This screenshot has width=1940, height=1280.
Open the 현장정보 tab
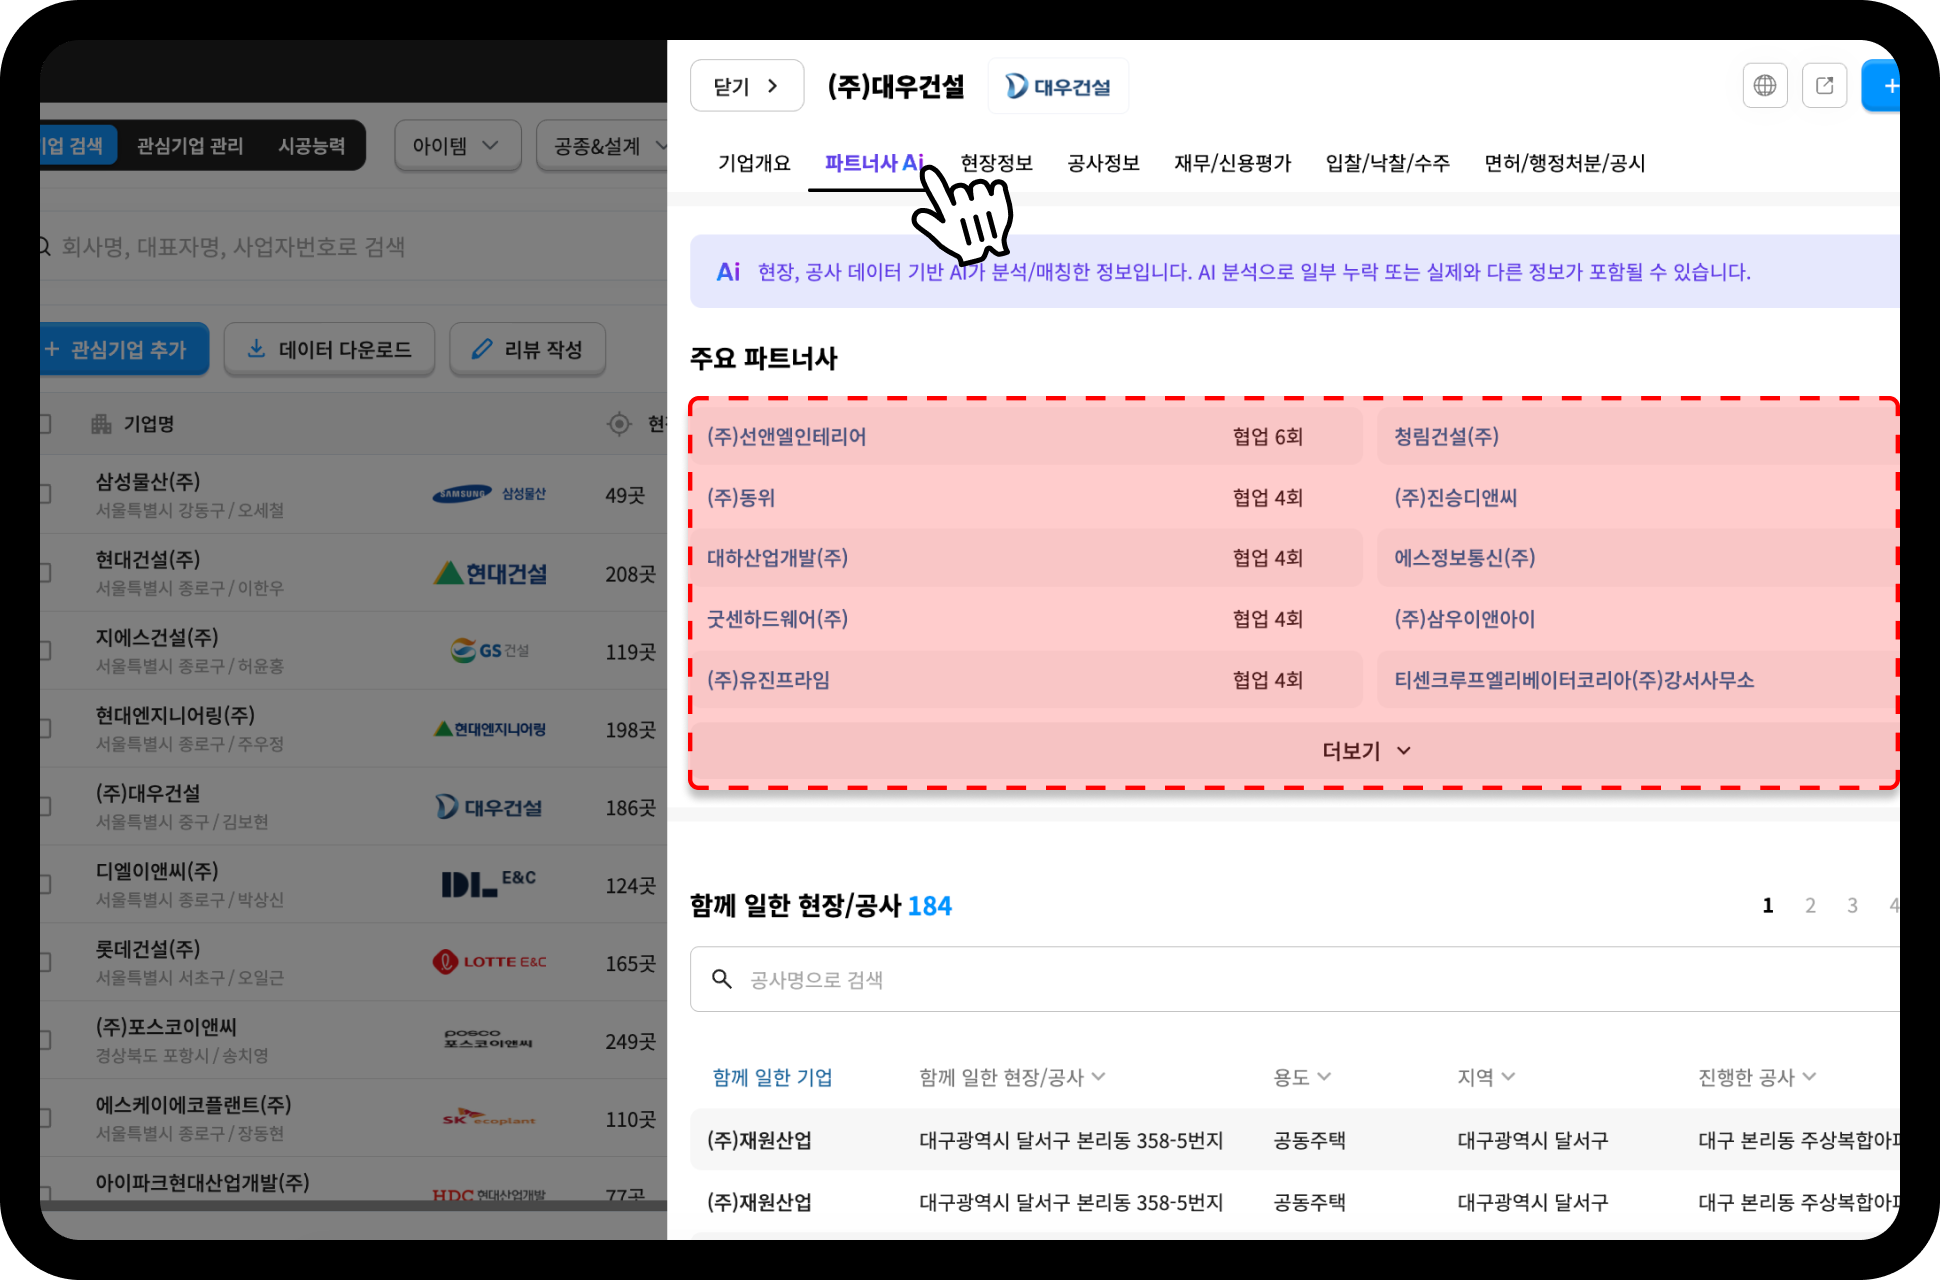pyautogui.click(x=996, y=163)
